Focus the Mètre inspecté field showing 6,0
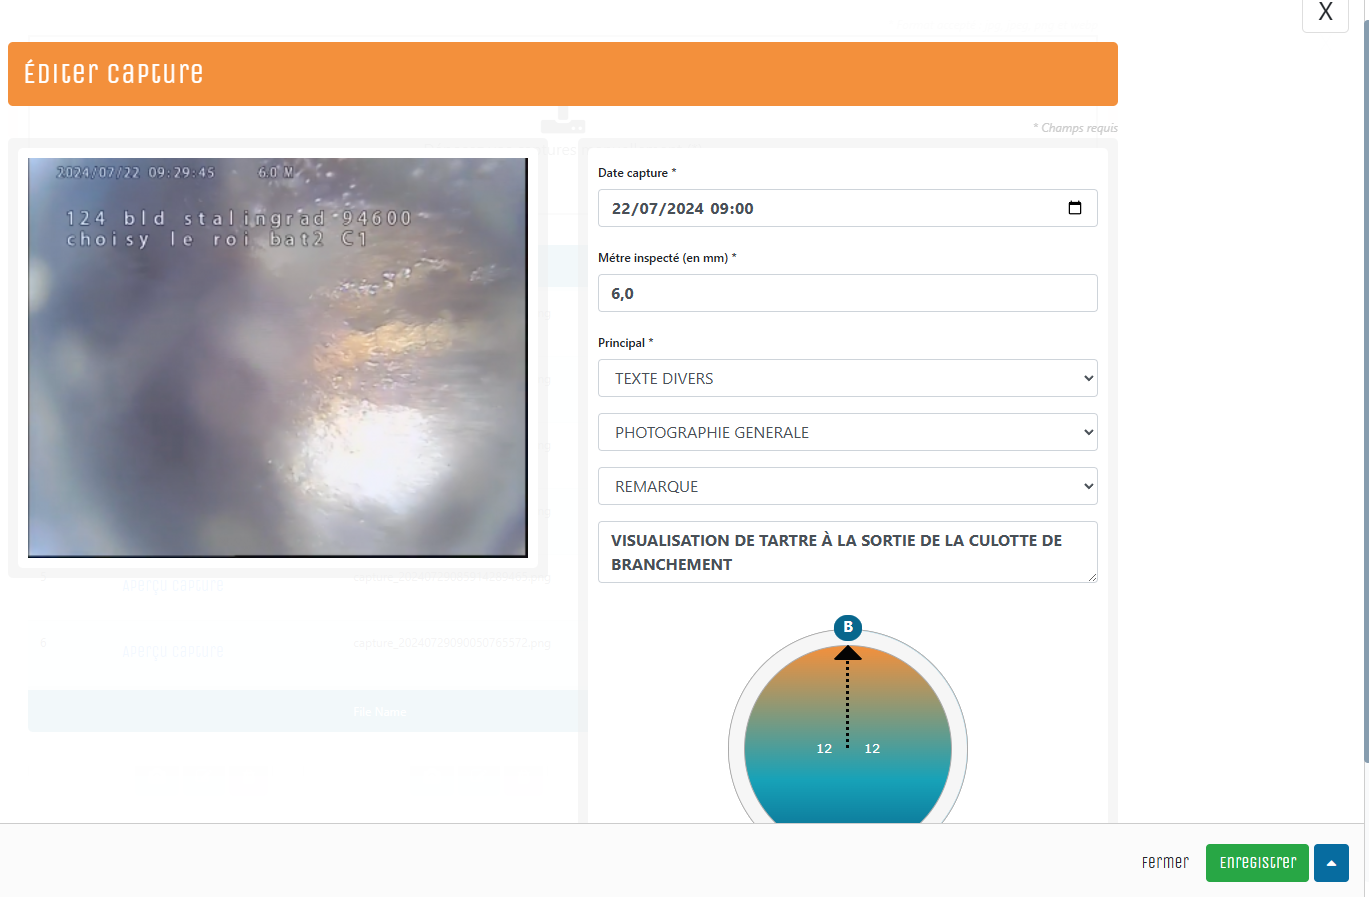1369x897 pixels. tap(847, 293)
